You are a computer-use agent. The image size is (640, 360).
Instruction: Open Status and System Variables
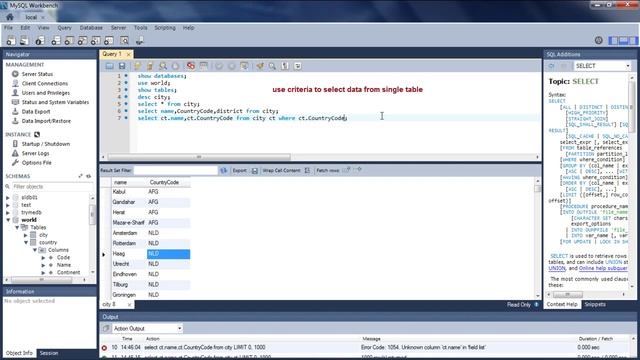[x=55, y=102]
